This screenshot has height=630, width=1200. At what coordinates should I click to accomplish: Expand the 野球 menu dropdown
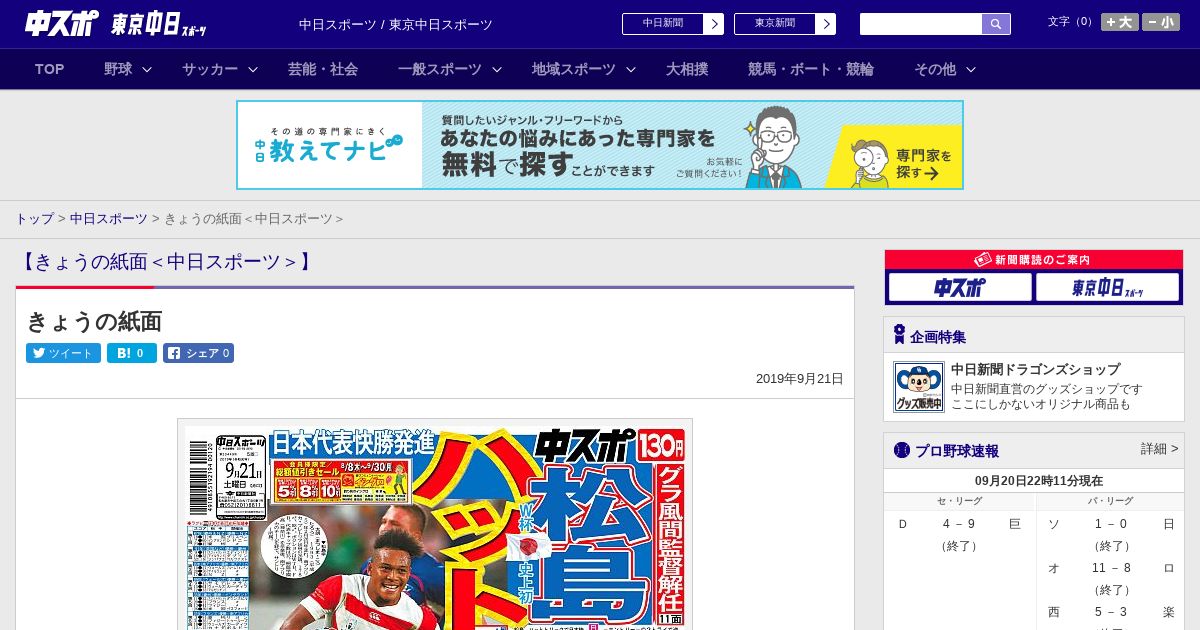pyautogui.click(x=128, y=69)
